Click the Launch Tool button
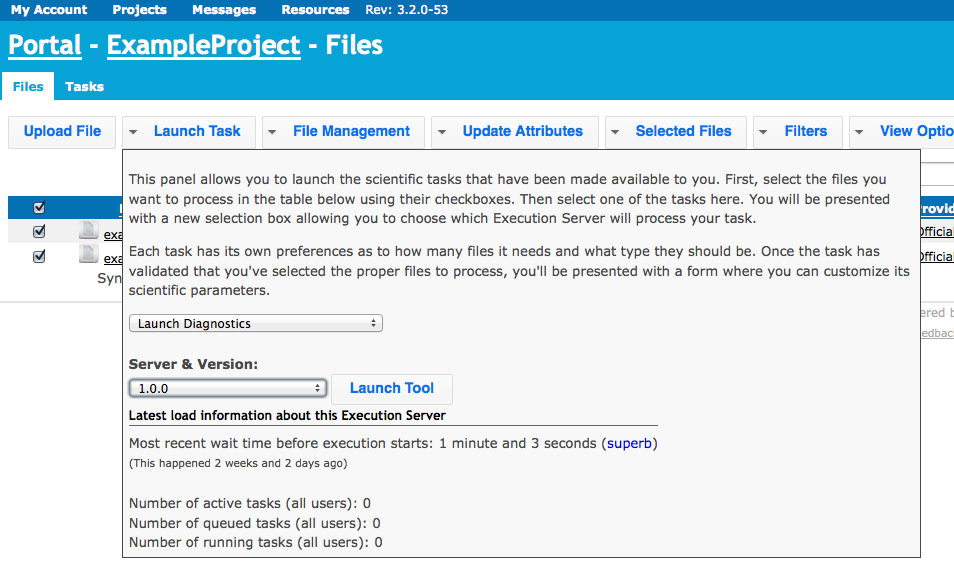Viewport: 954px width, 582px height. [x=392, y=388]
